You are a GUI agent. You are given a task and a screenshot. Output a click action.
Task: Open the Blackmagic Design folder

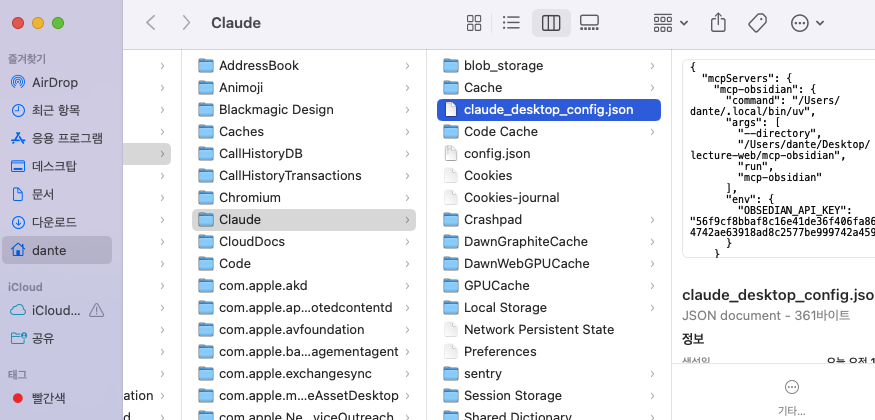click(x=304, y=110)
